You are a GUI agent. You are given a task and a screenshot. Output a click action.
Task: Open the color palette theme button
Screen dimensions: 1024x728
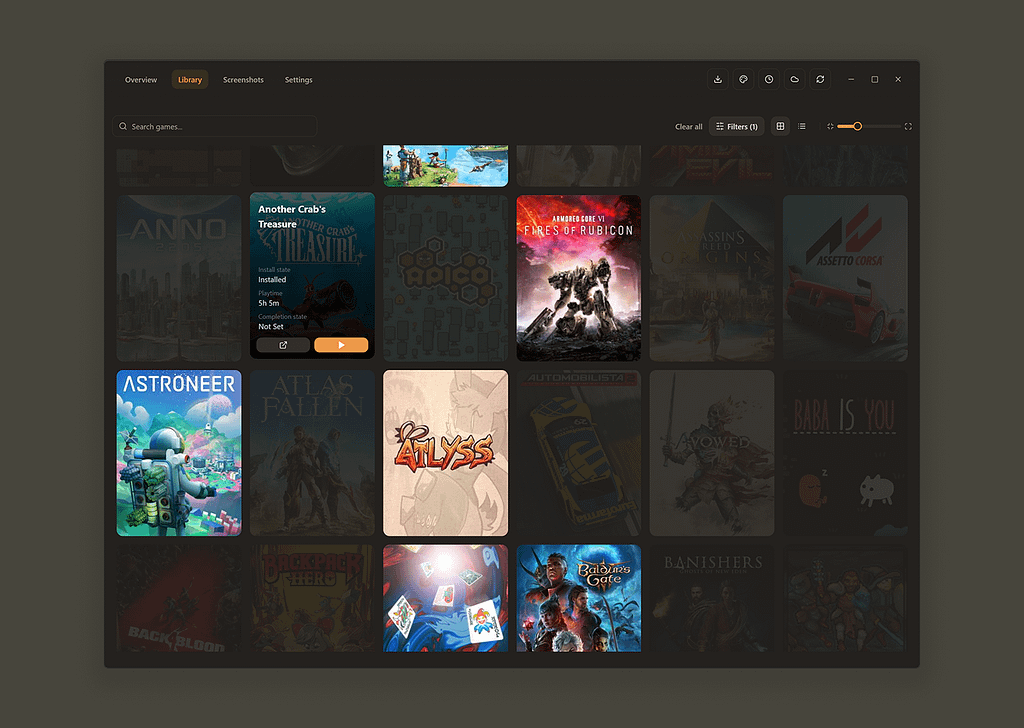click(743, 80)
